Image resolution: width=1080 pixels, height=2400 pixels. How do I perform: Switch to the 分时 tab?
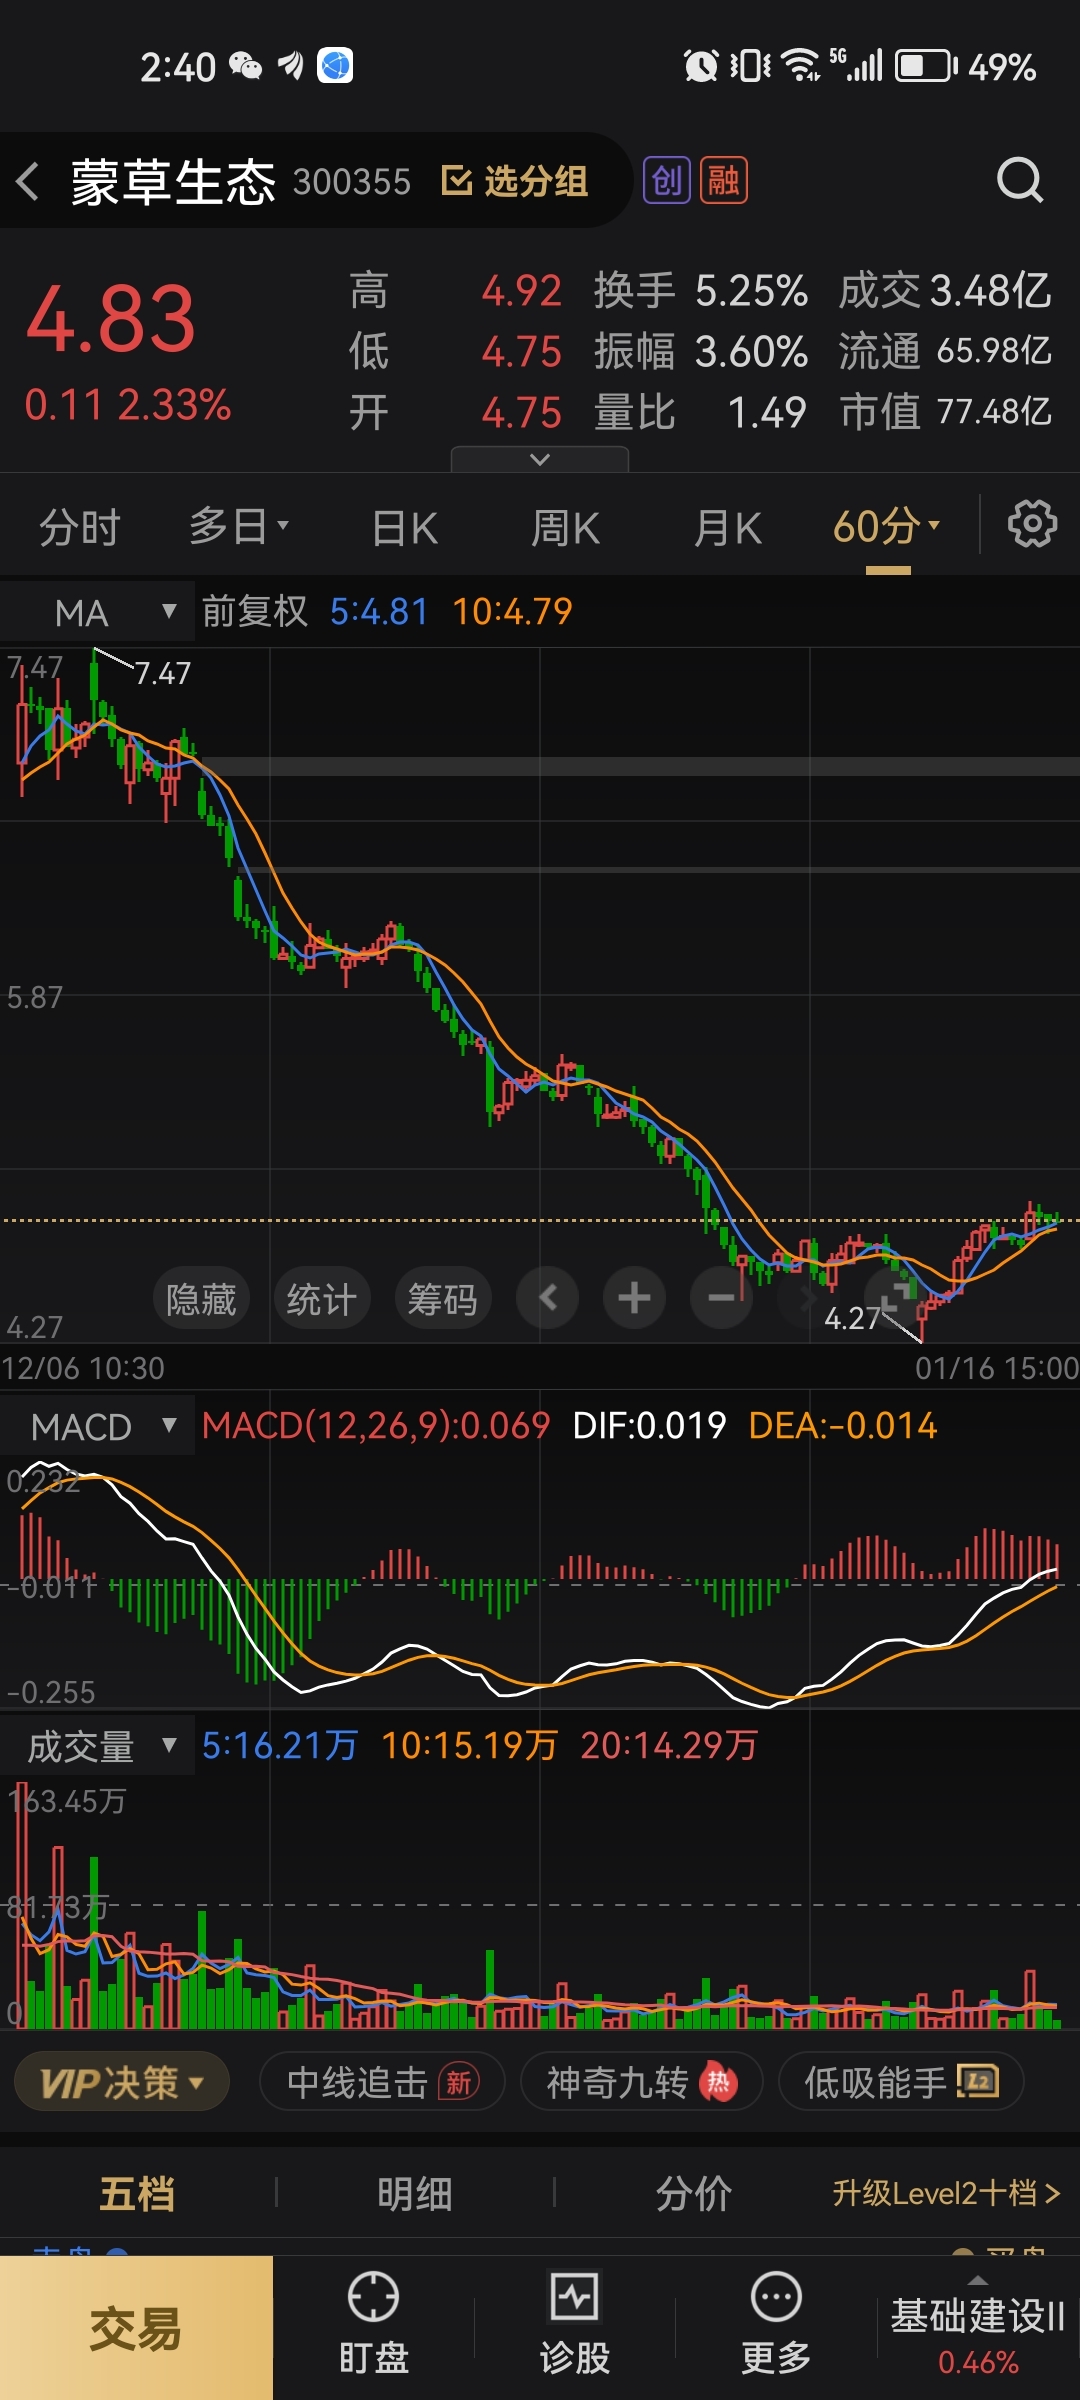80,527
